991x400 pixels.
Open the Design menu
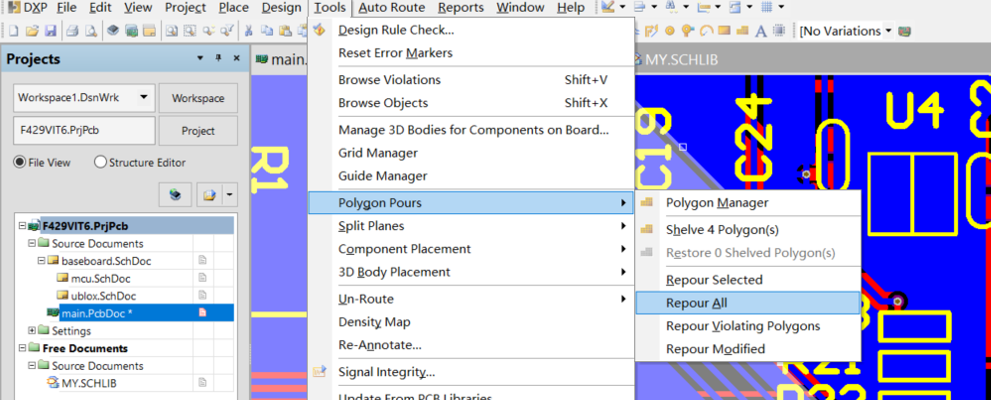coord(281,8)
